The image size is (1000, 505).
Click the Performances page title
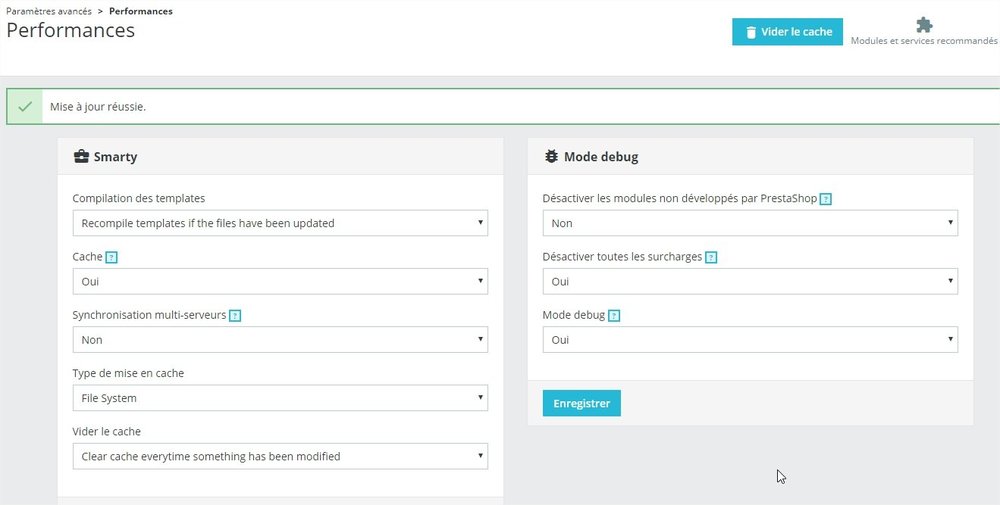click(x=71, y=30)
